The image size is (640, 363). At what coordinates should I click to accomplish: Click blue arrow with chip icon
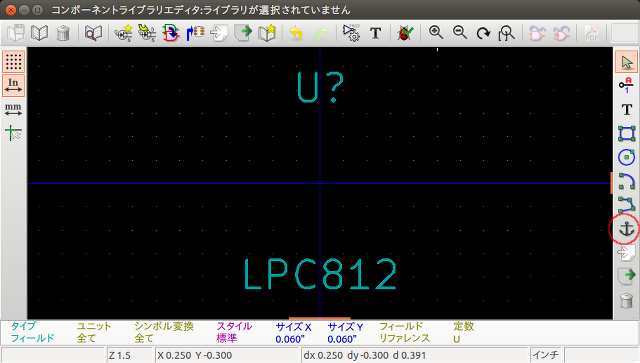pyautogui.click(x=195, y=33)
